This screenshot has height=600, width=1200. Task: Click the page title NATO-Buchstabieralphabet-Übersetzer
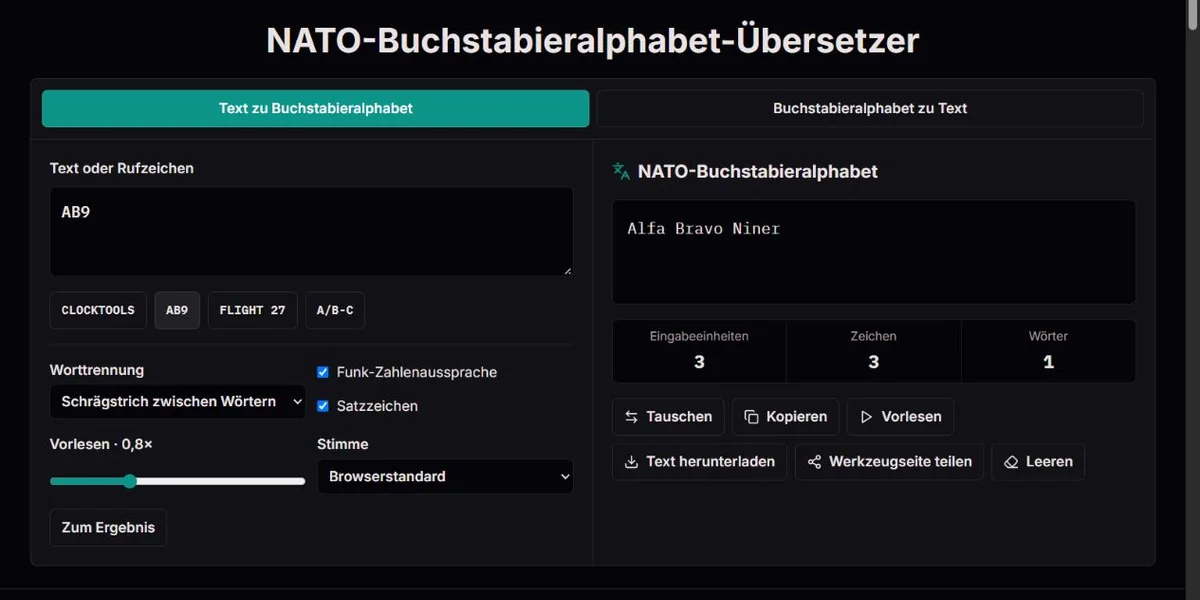(x=593, y=41)
